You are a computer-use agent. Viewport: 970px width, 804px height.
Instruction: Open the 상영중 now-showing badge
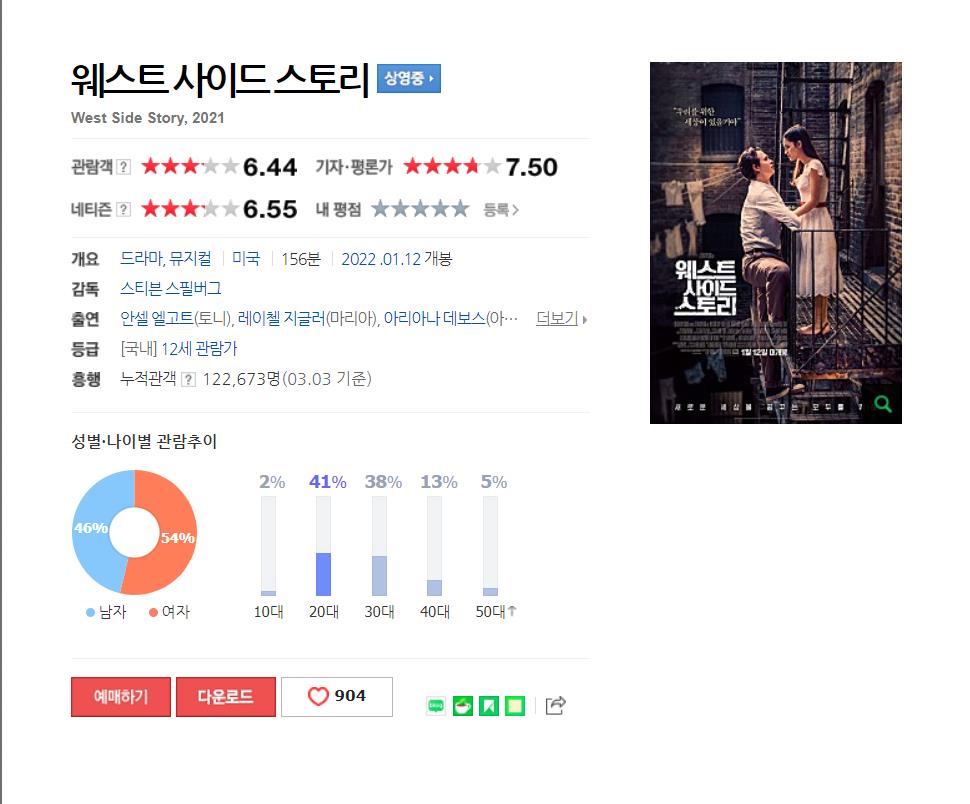pos(409,79)
